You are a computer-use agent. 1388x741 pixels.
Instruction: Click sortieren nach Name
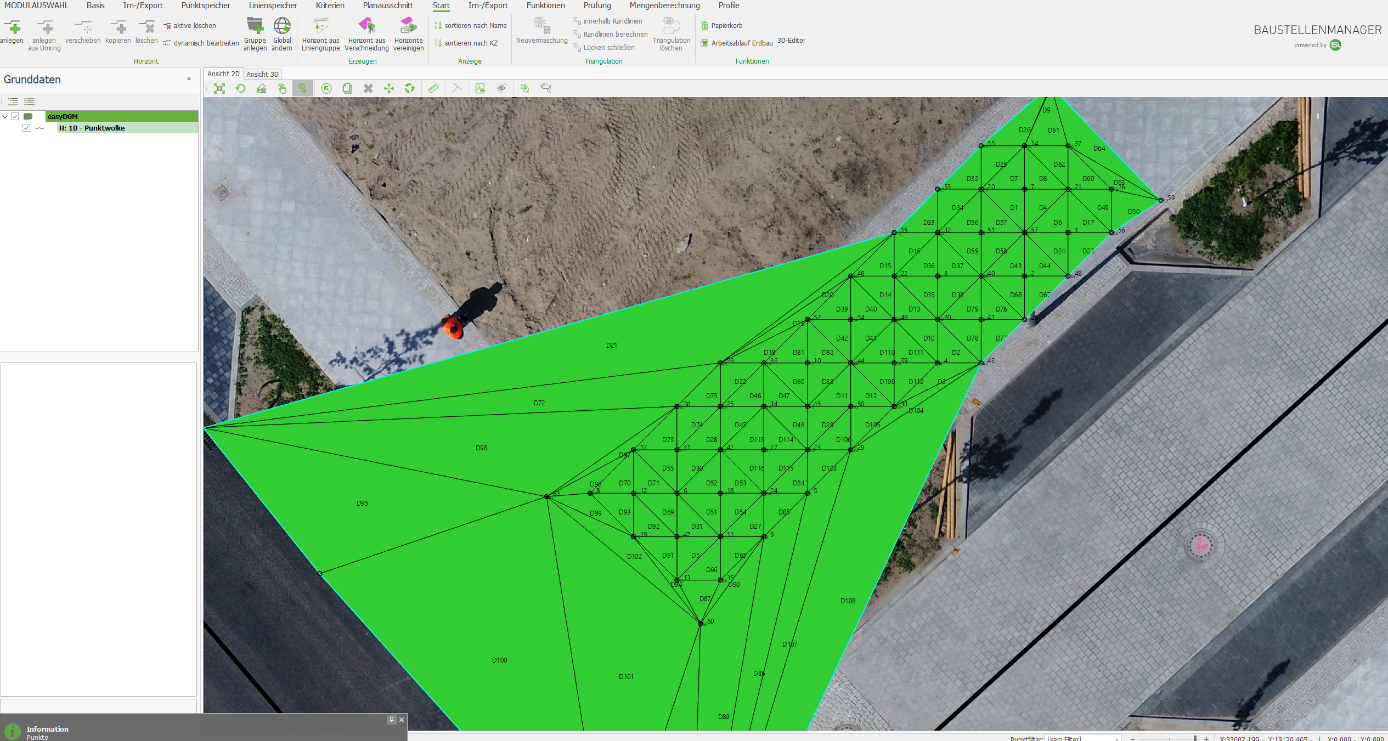click(470, 25)
